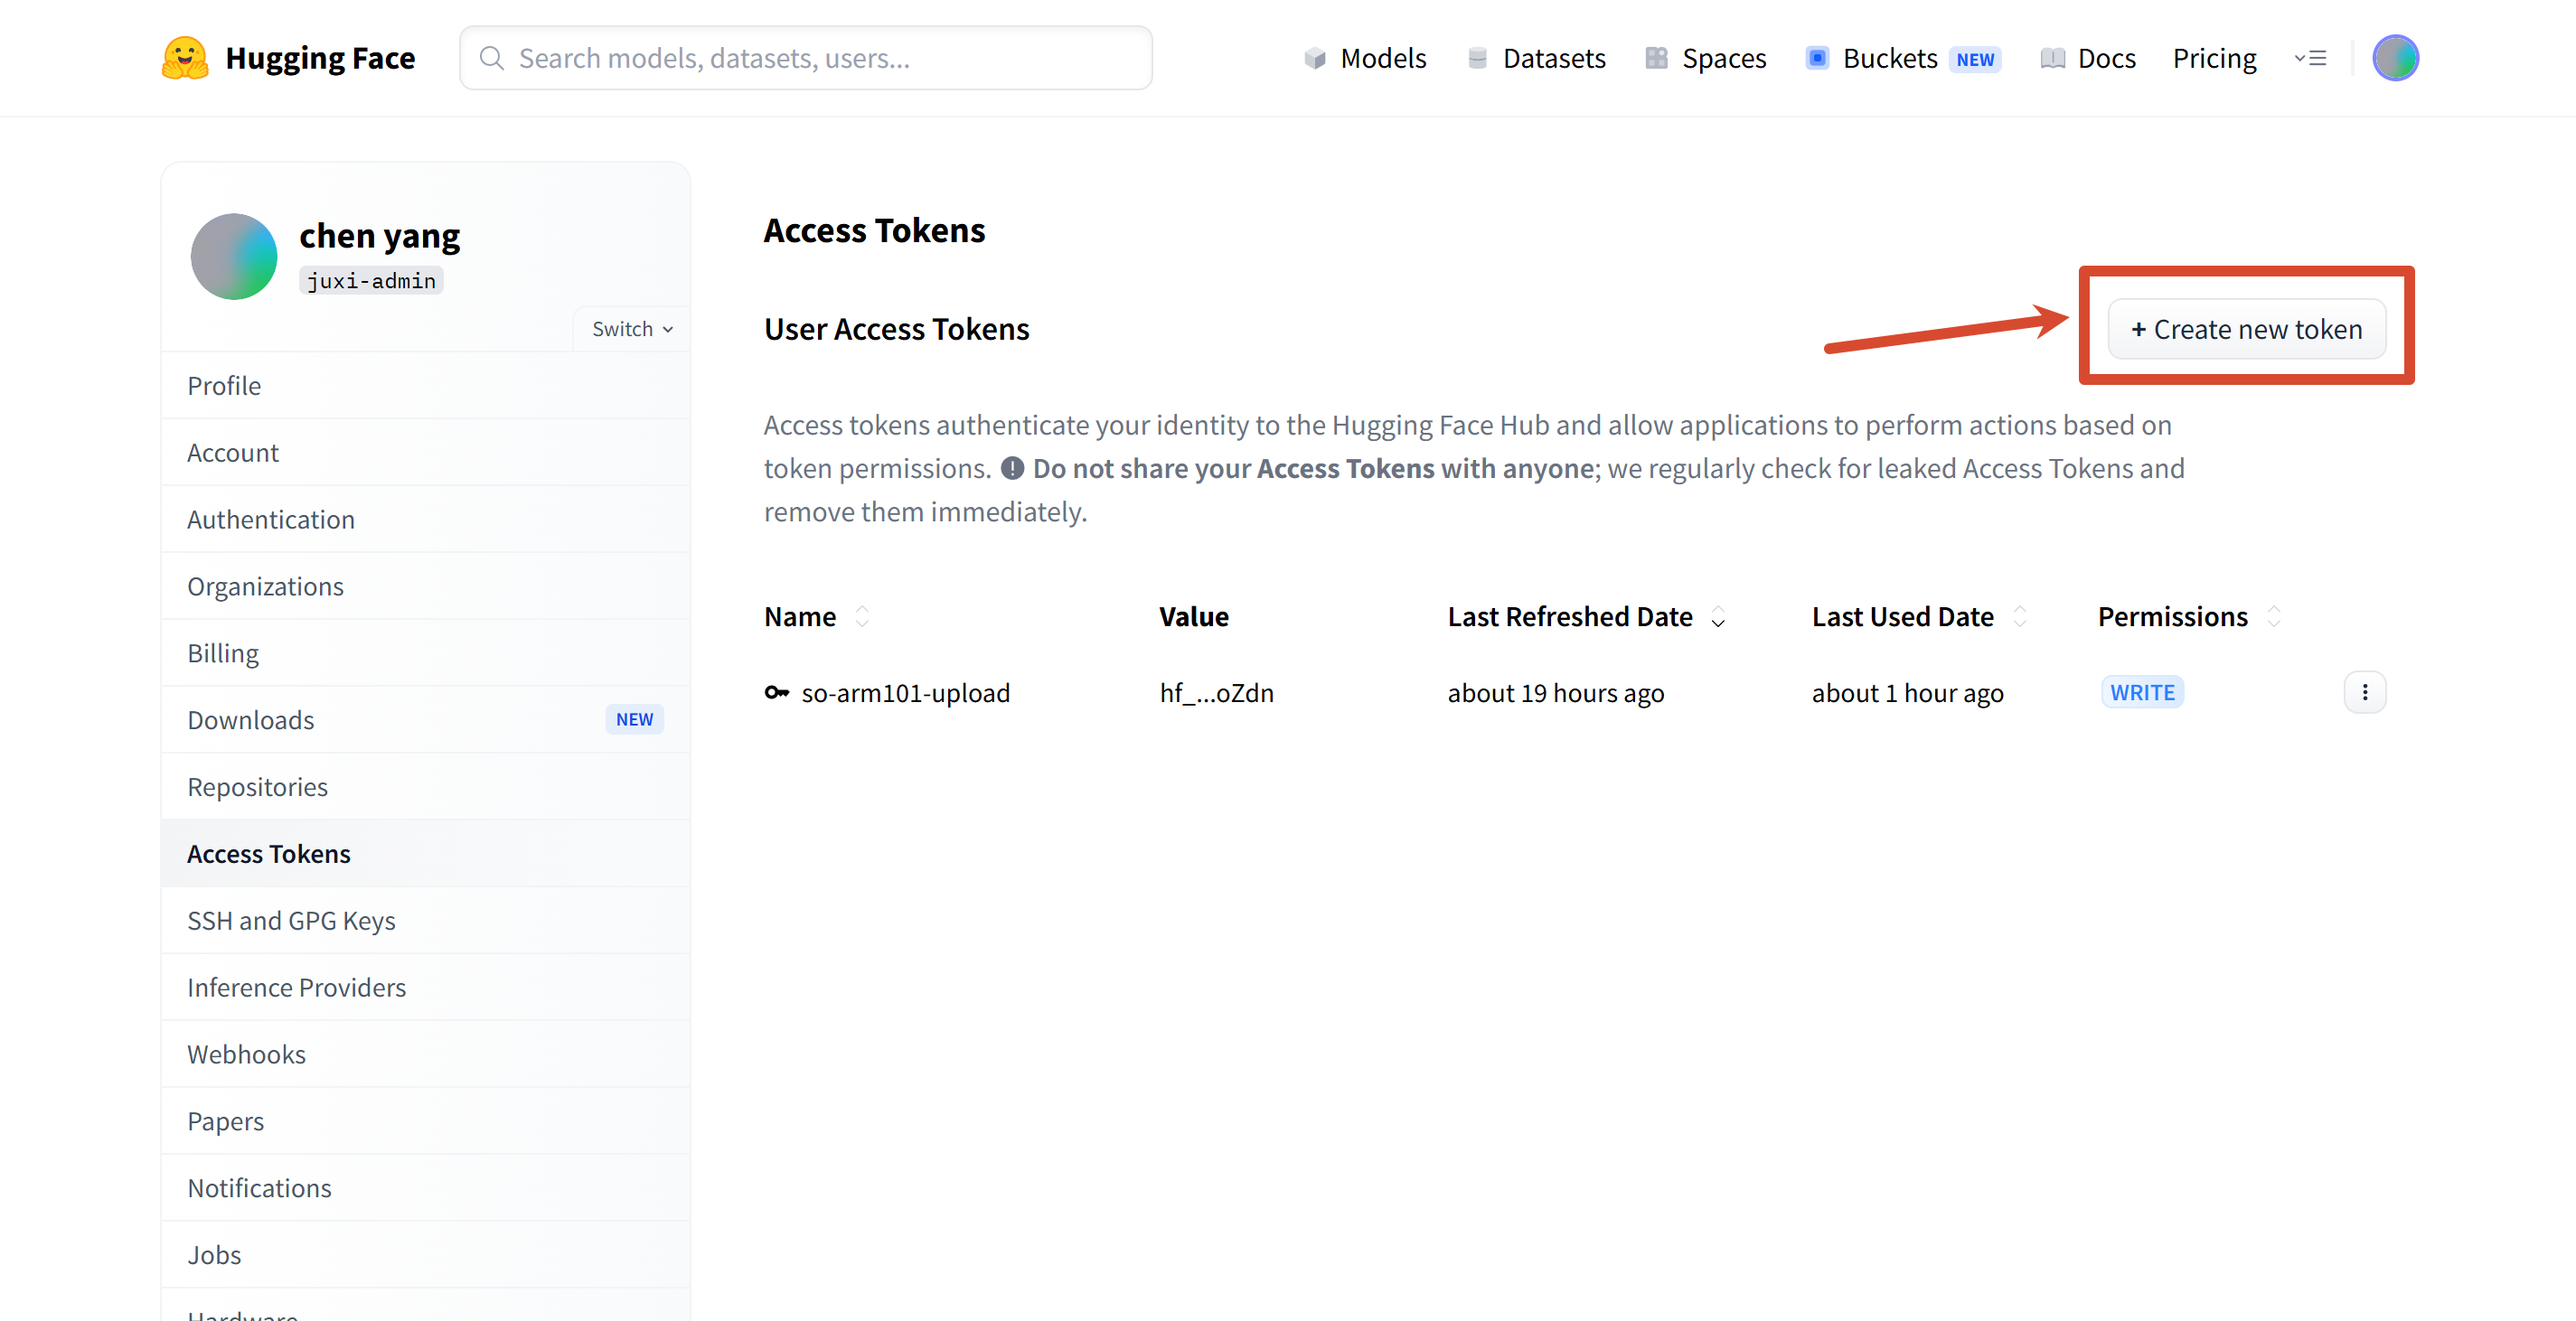Click the NEW badge on Downloads
2576x1321 pixels.
(x=634, y=720)
